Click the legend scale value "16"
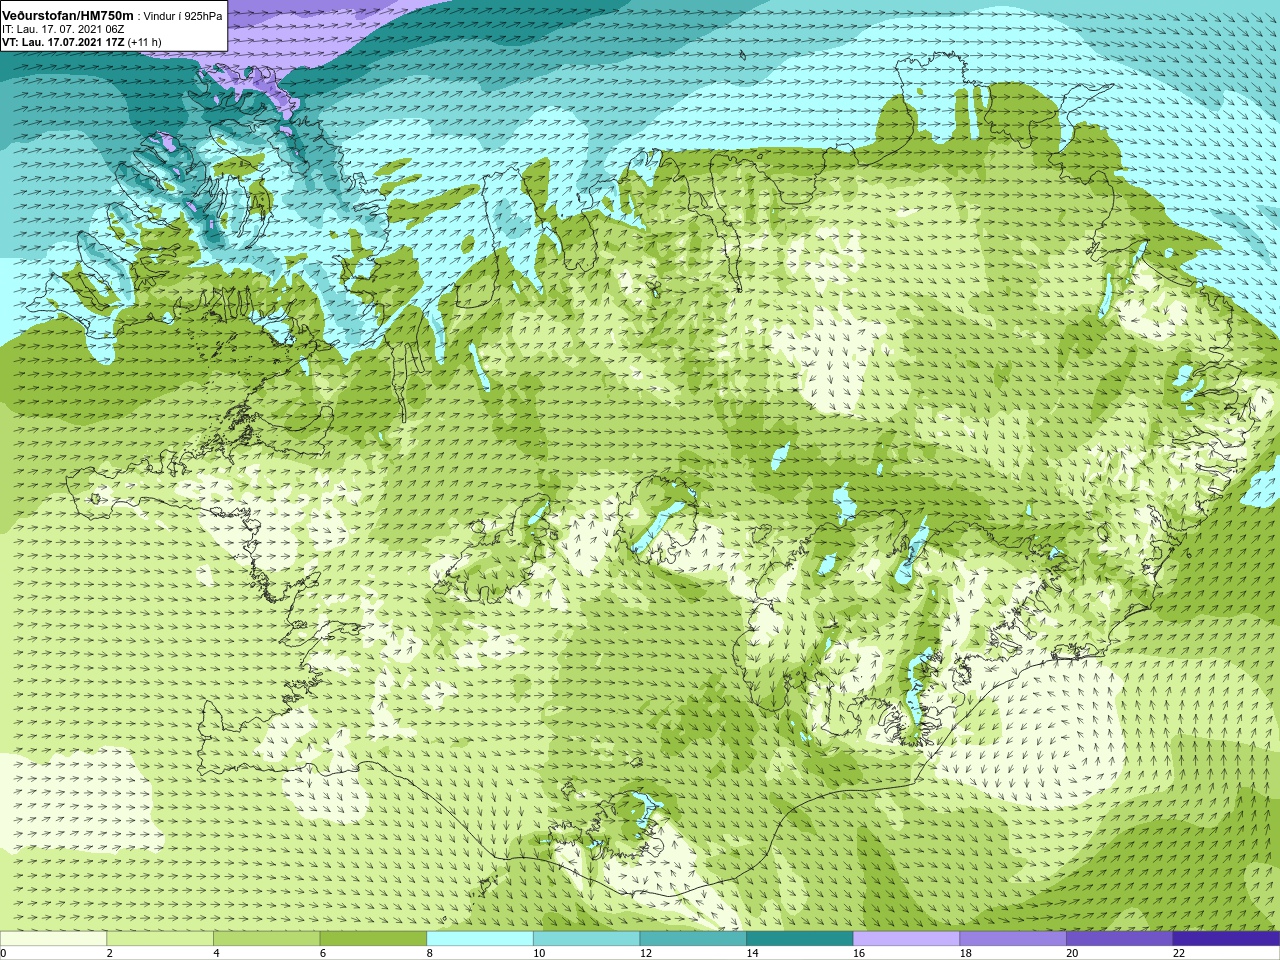Screen dimensions: 1280x960 coord(859,953)
